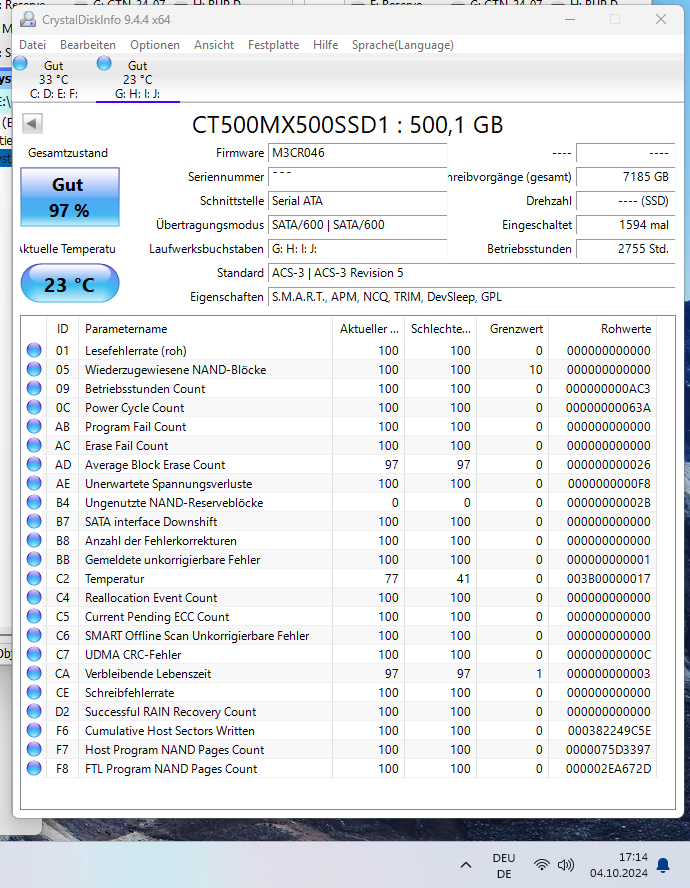Click status orb for Program Fail Count row

pos(34,426)
